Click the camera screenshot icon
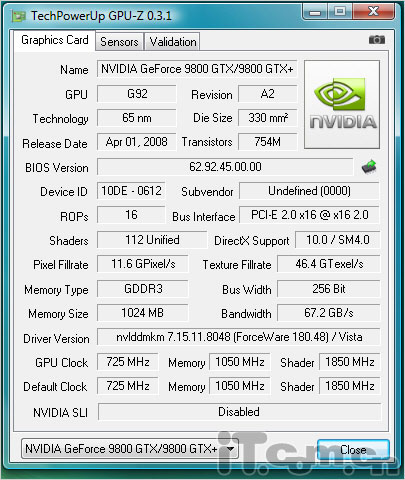 pos(377,40)
